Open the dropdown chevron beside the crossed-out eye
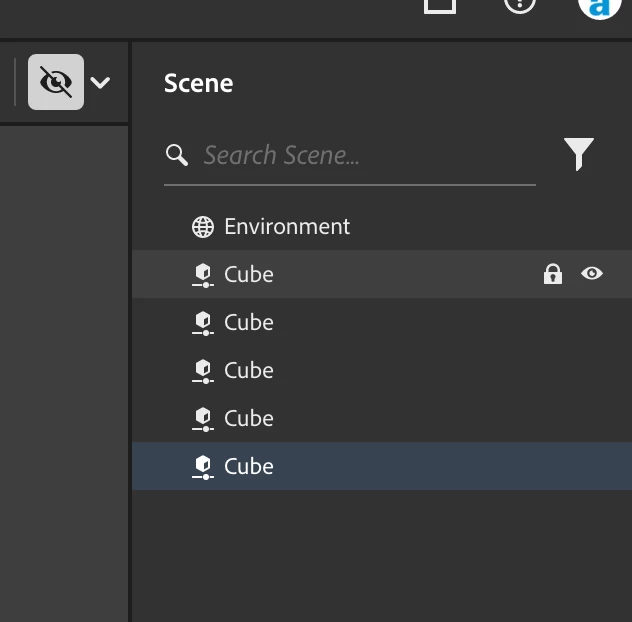Viewport: 632px width, 622px height. 100,82
